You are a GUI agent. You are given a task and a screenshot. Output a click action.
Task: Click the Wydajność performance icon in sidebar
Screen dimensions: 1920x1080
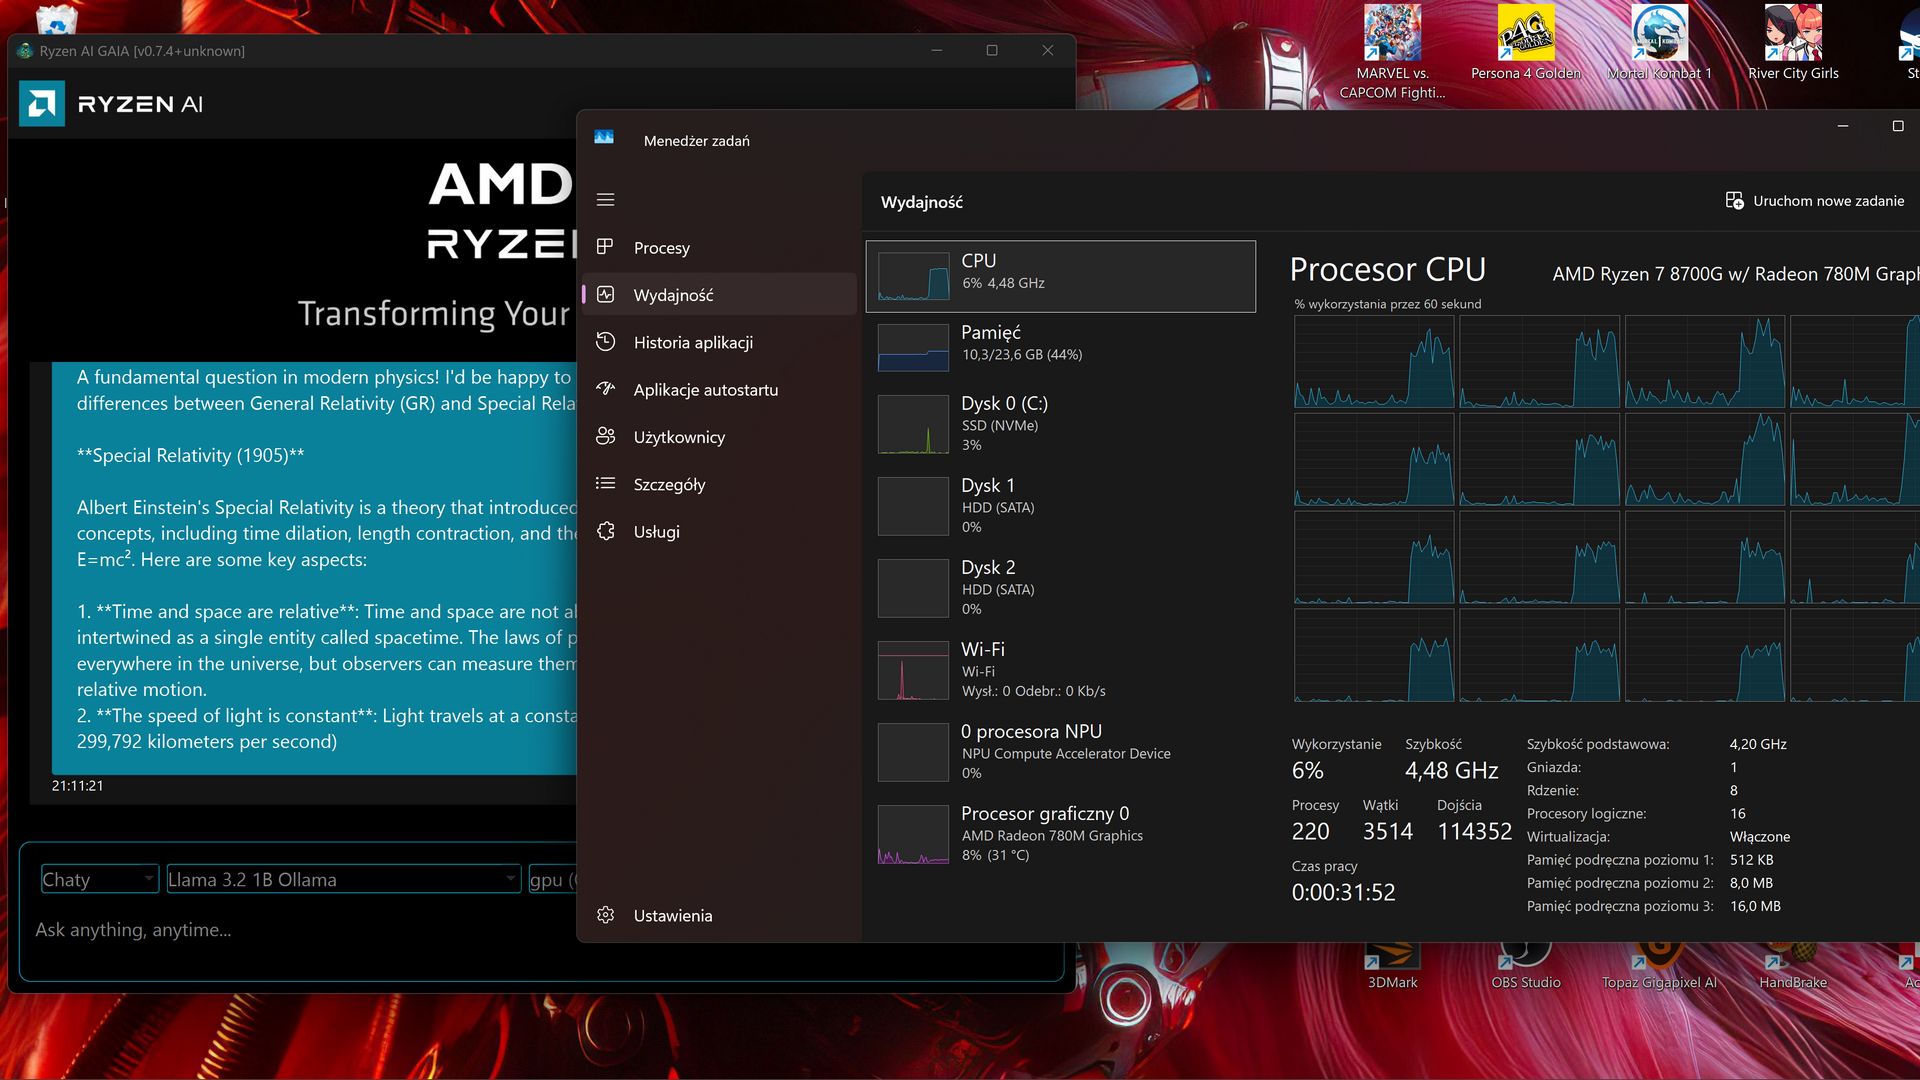click(605, 294)
